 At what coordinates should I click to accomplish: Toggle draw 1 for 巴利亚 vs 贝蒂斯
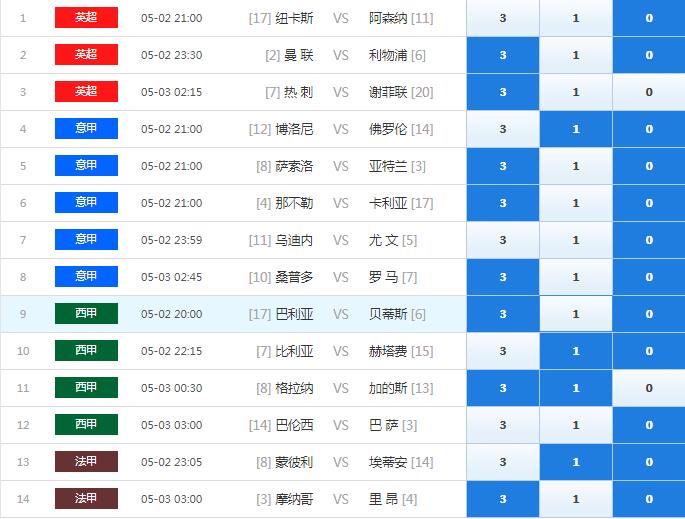[x=576, y=314]
